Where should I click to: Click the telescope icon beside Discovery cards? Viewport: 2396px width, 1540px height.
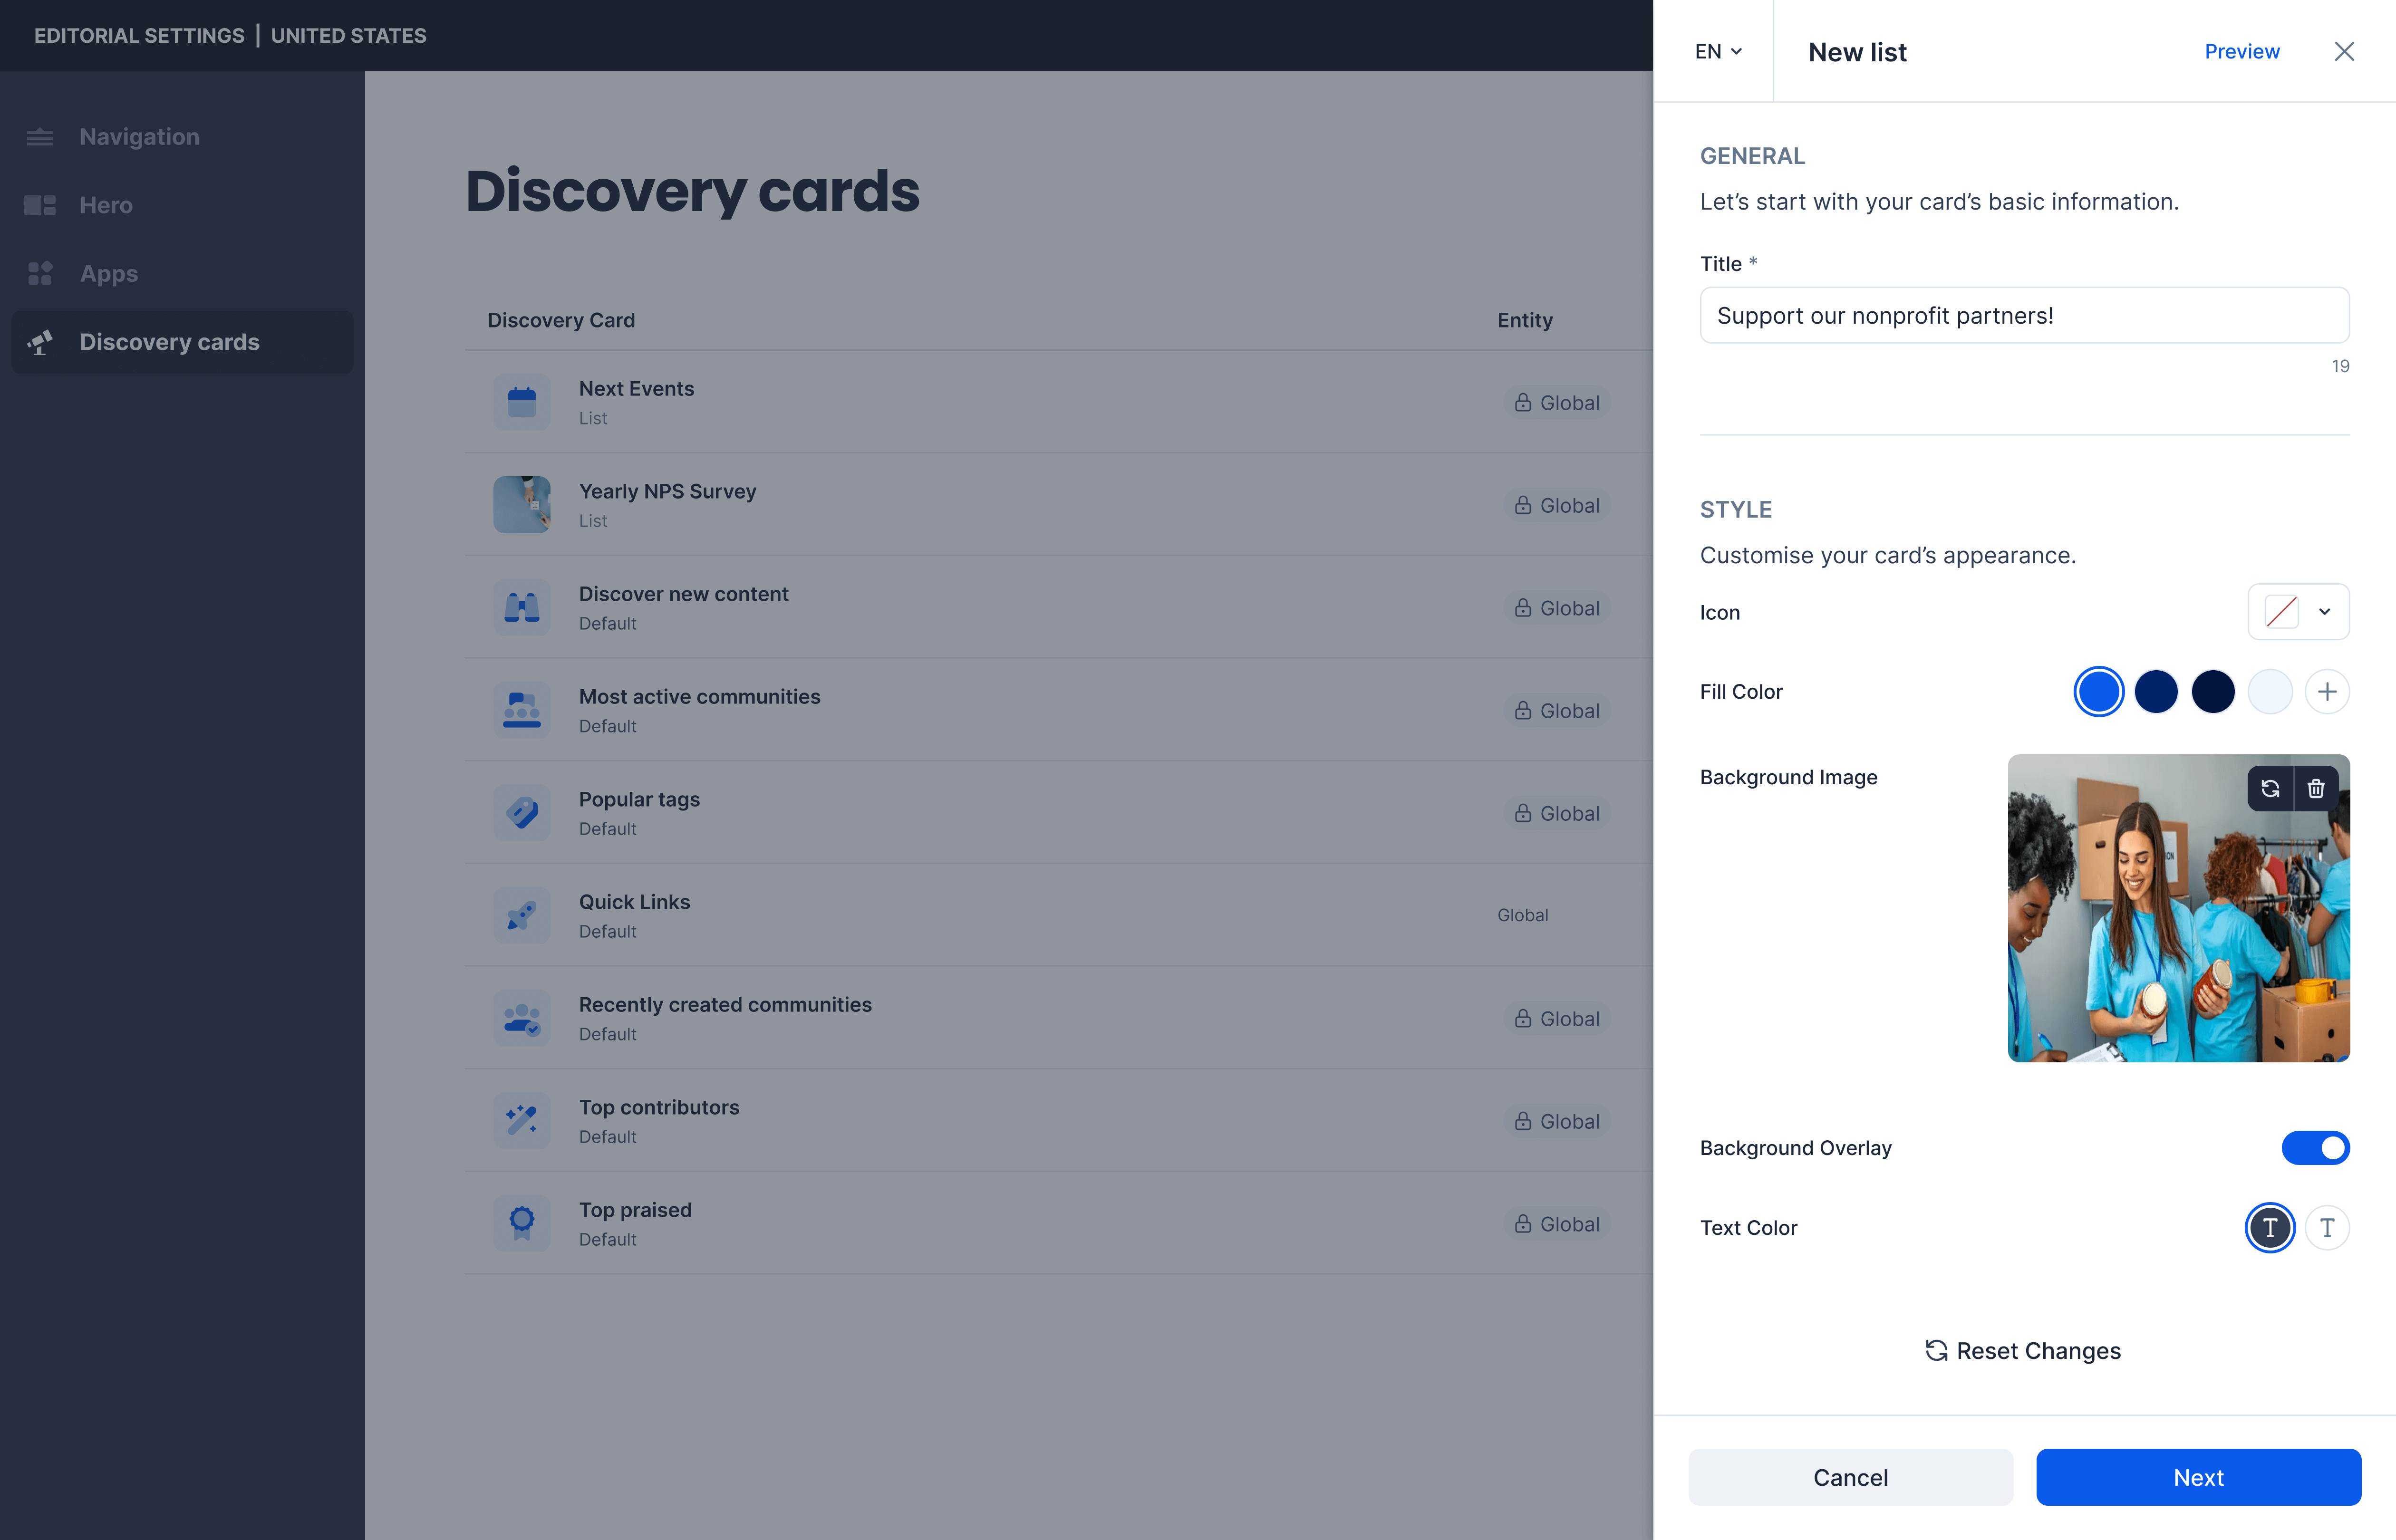tap(40, 342)
